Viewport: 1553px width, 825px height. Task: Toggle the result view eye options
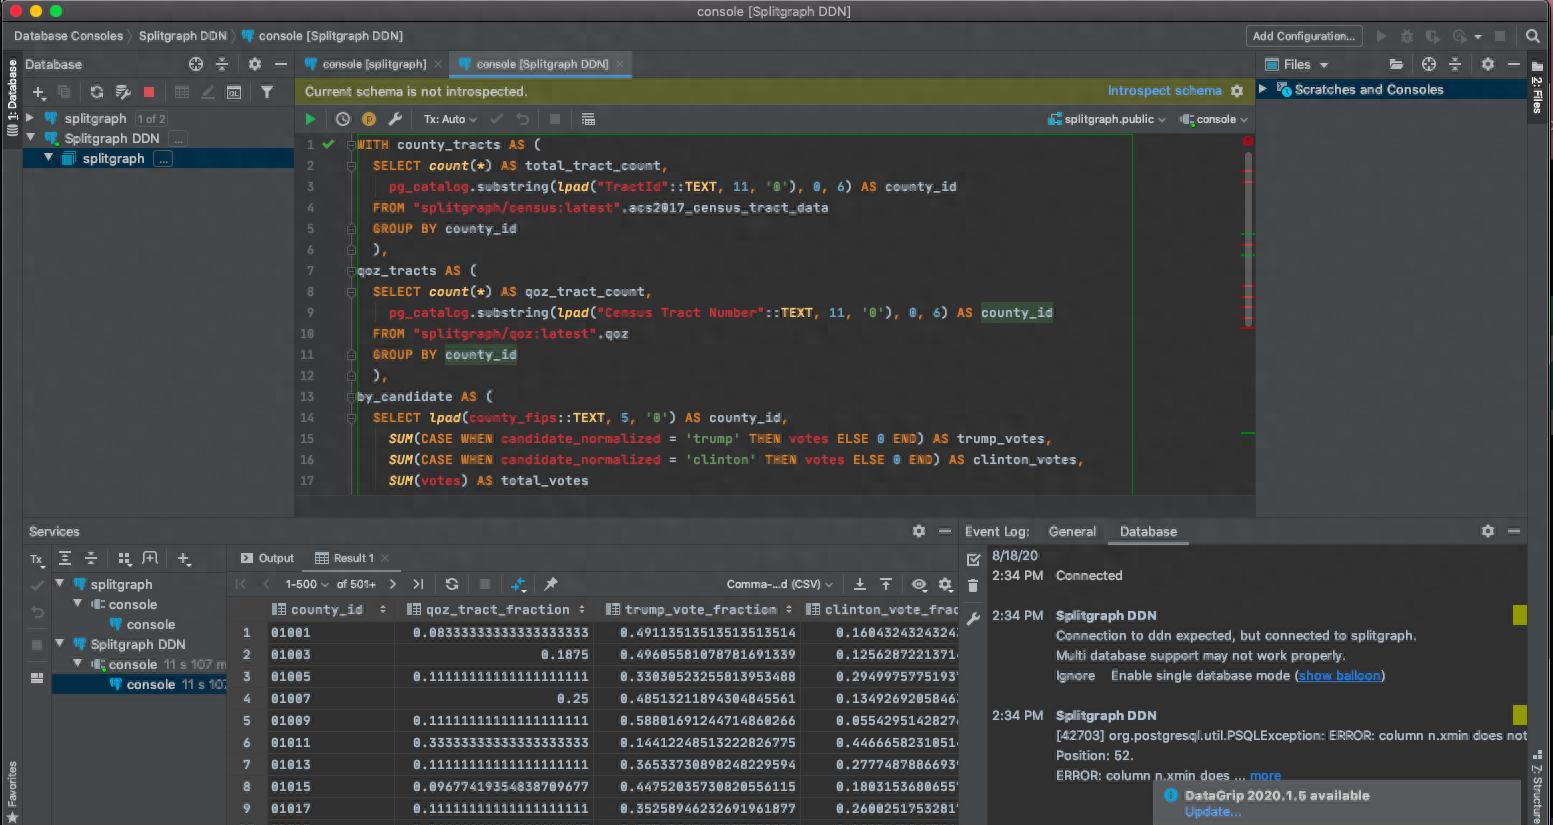click(919, 584)
